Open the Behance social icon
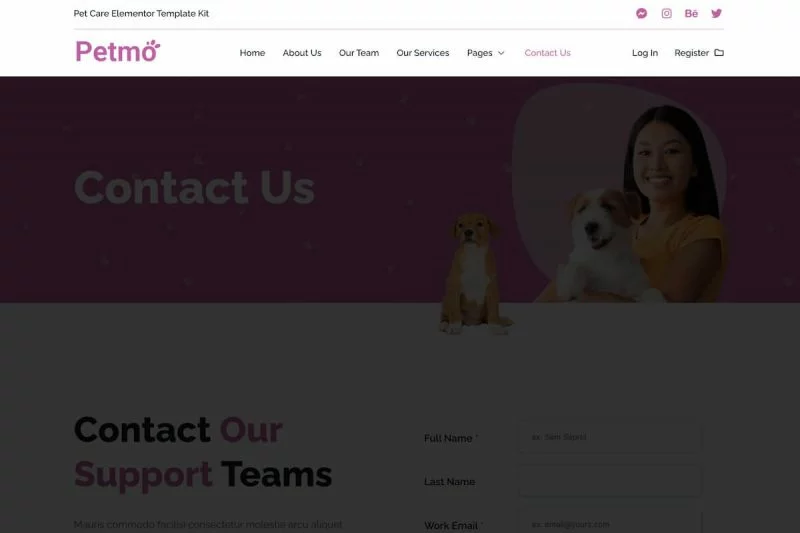Image resolution: width=800 pixels, height=533 pixels. coord(691,13)
